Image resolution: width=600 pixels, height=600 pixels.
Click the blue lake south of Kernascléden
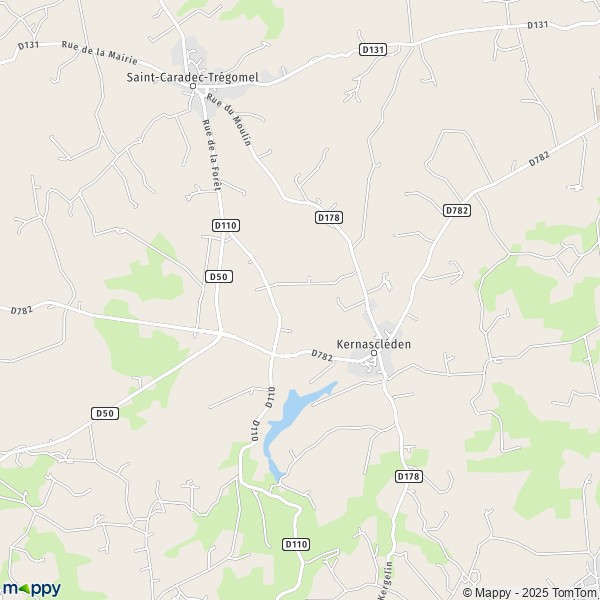point(289,421)
